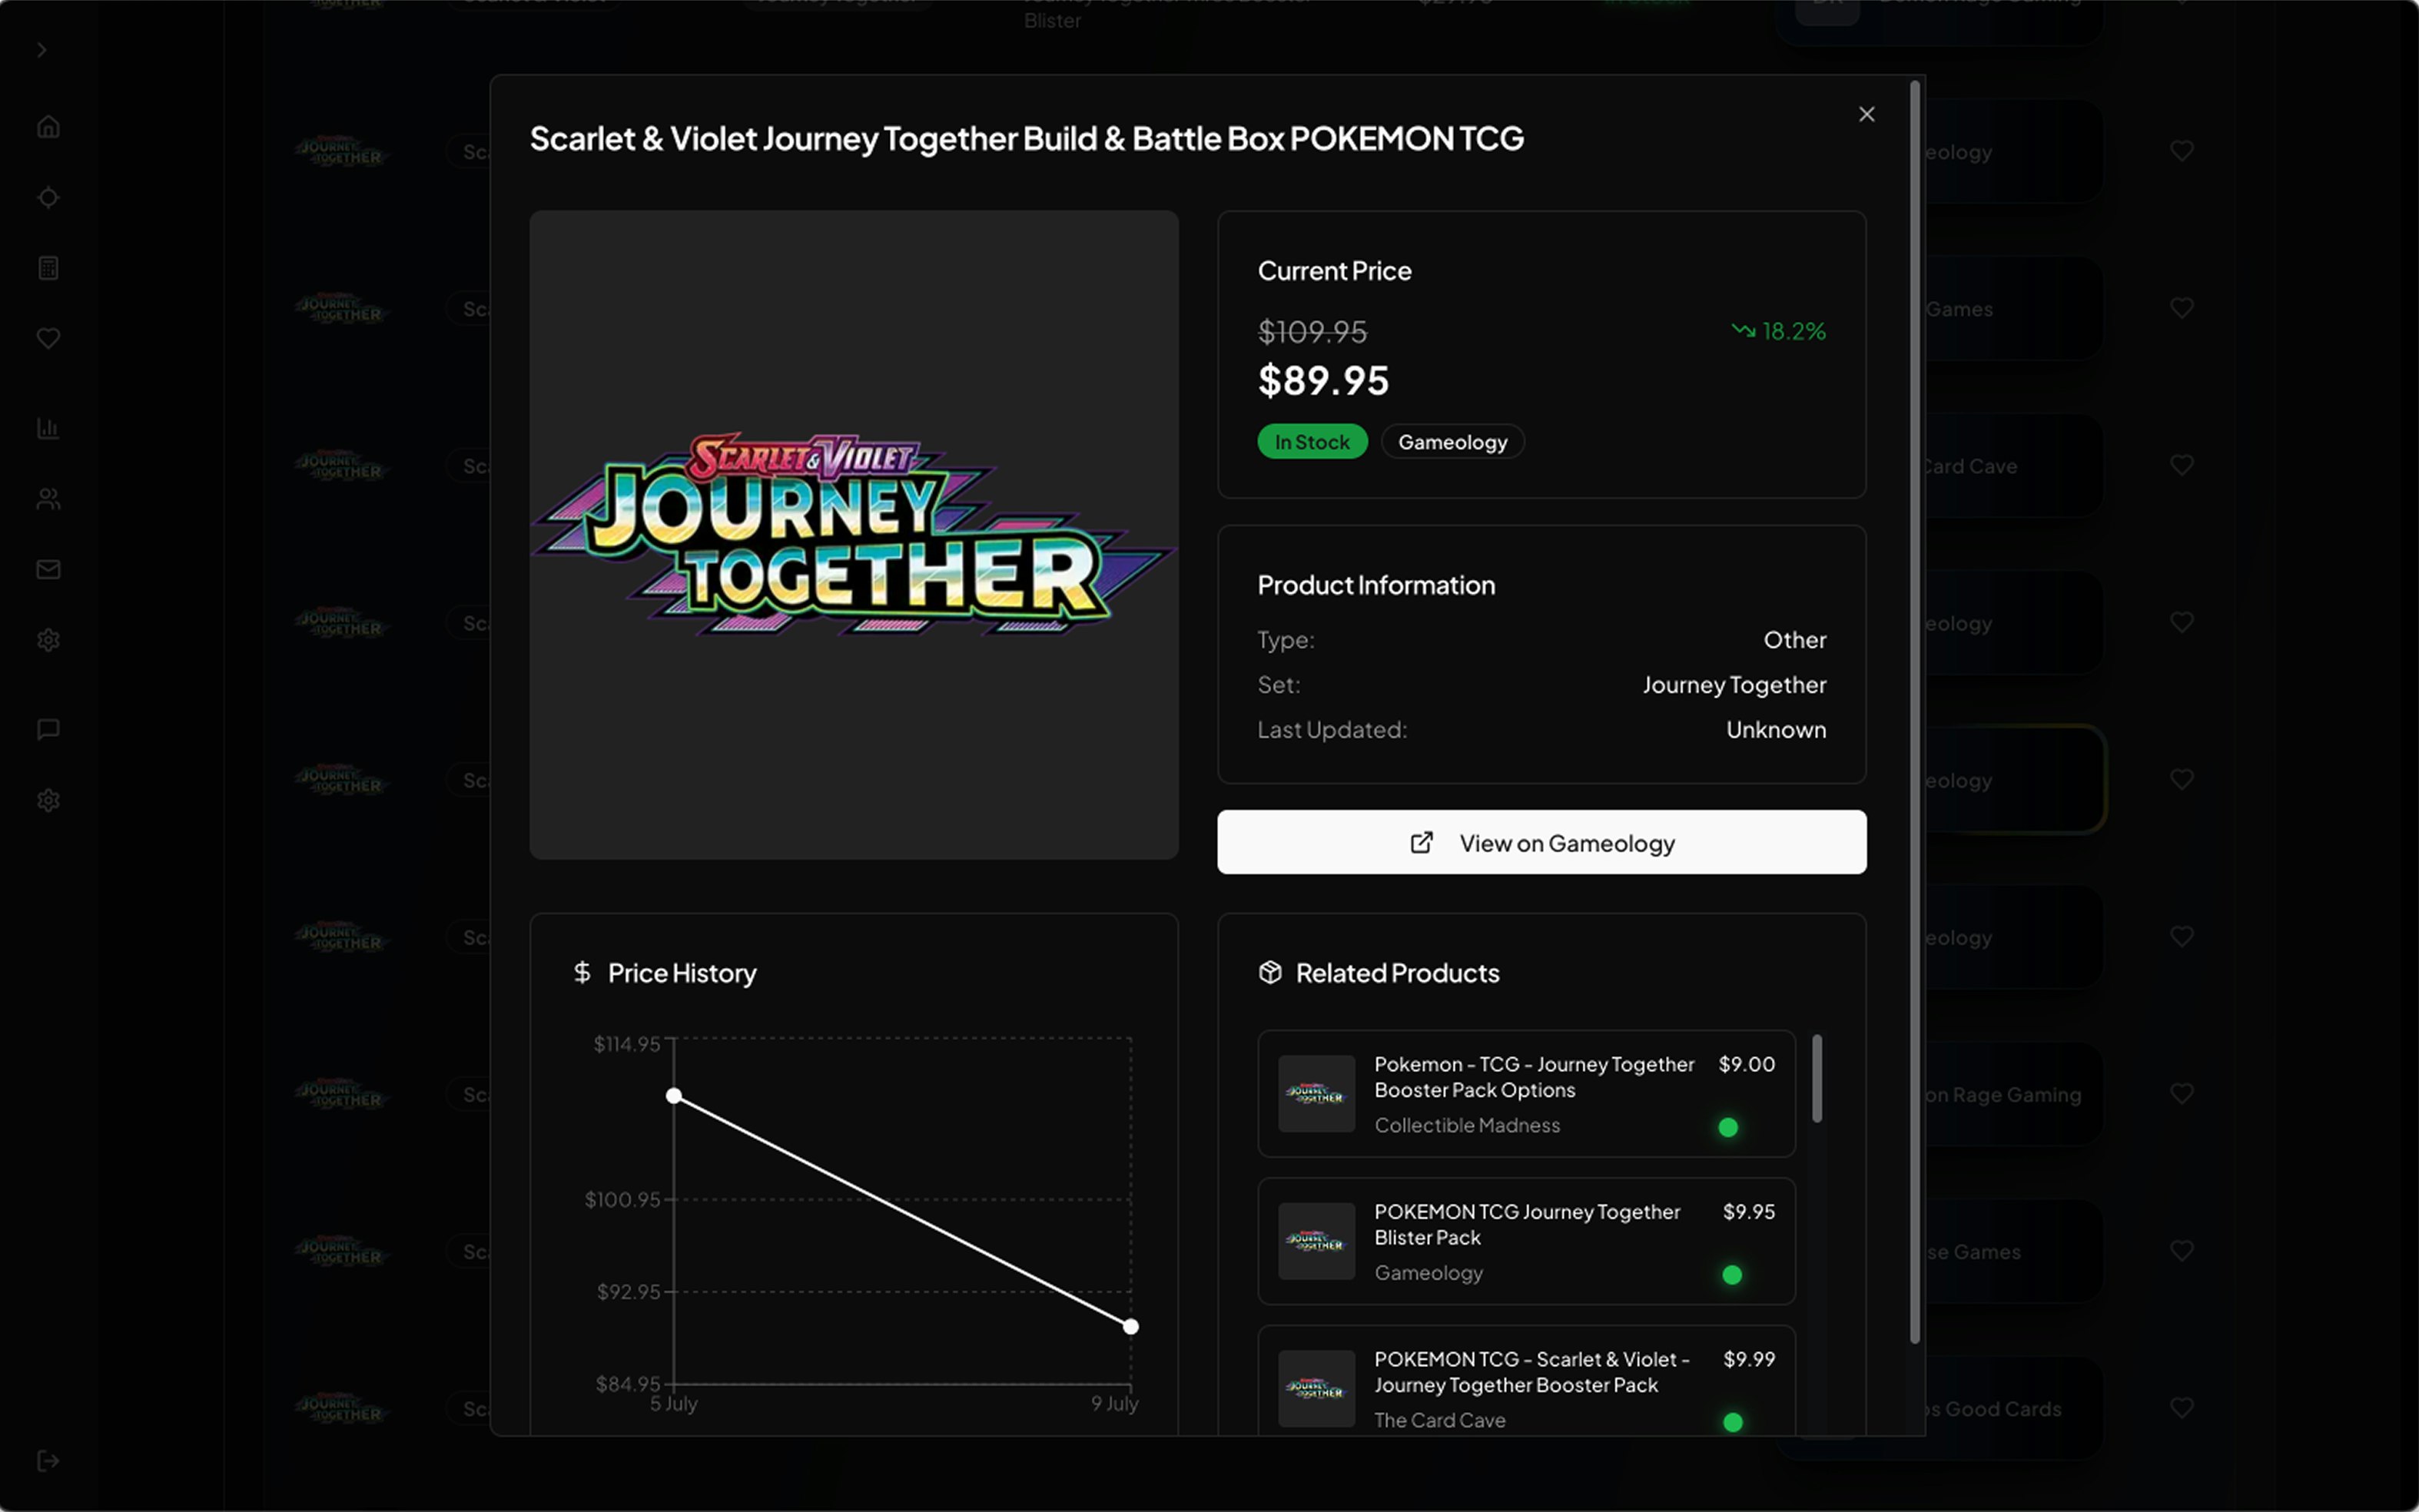Image resolution: width=2419 pixels, height=1512 pixels.
Task: Click thumbnail of Booster Pack Options item
Action: pos(1316,1094)
